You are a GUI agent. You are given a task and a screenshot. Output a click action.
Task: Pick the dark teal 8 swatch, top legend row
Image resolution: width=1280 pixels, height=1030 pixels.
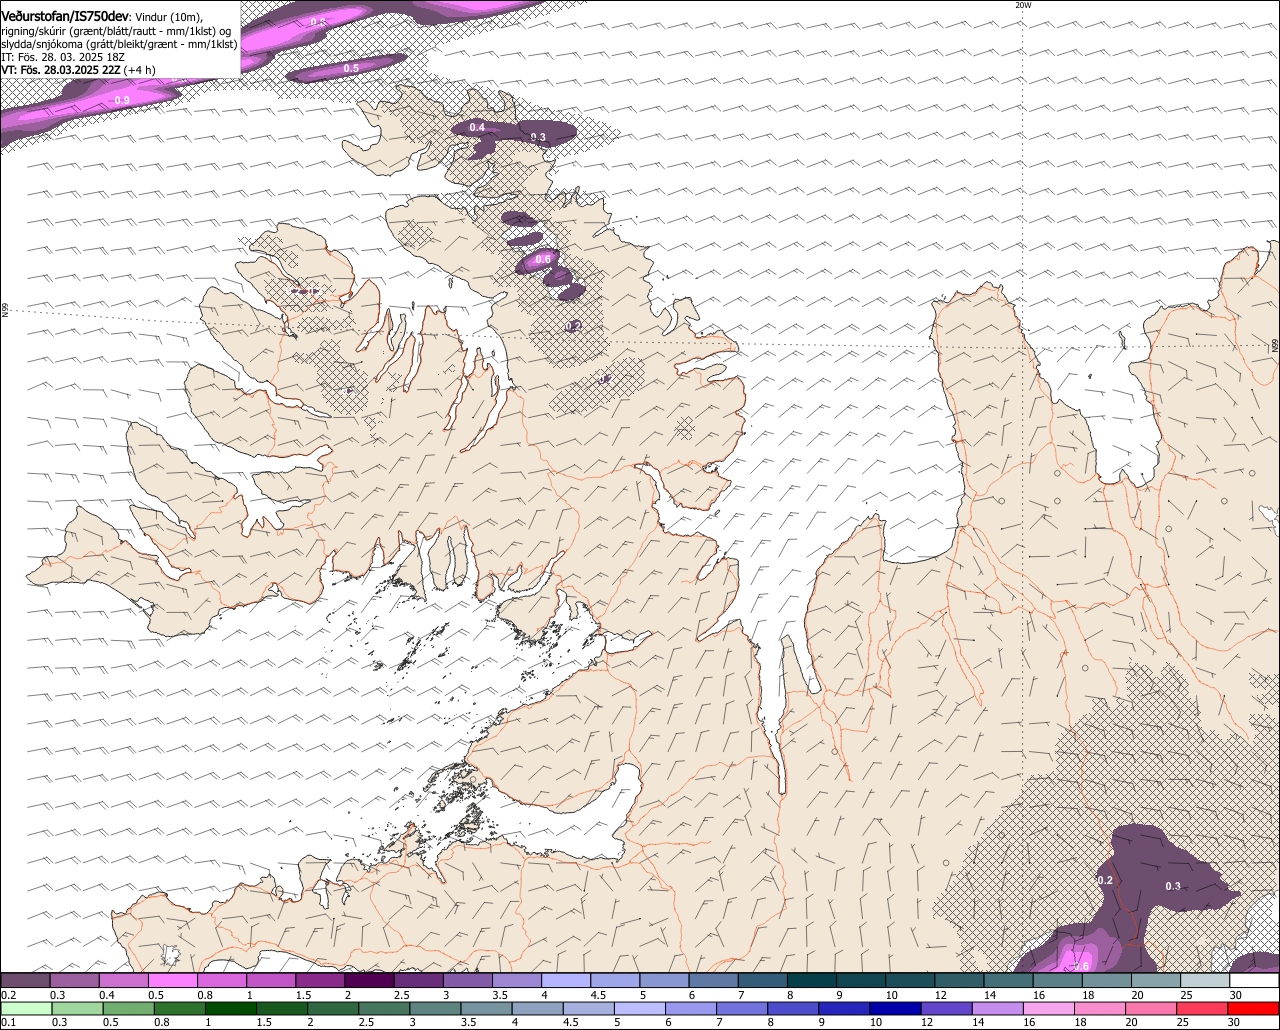pyautogui.click(x=811, y=981)
